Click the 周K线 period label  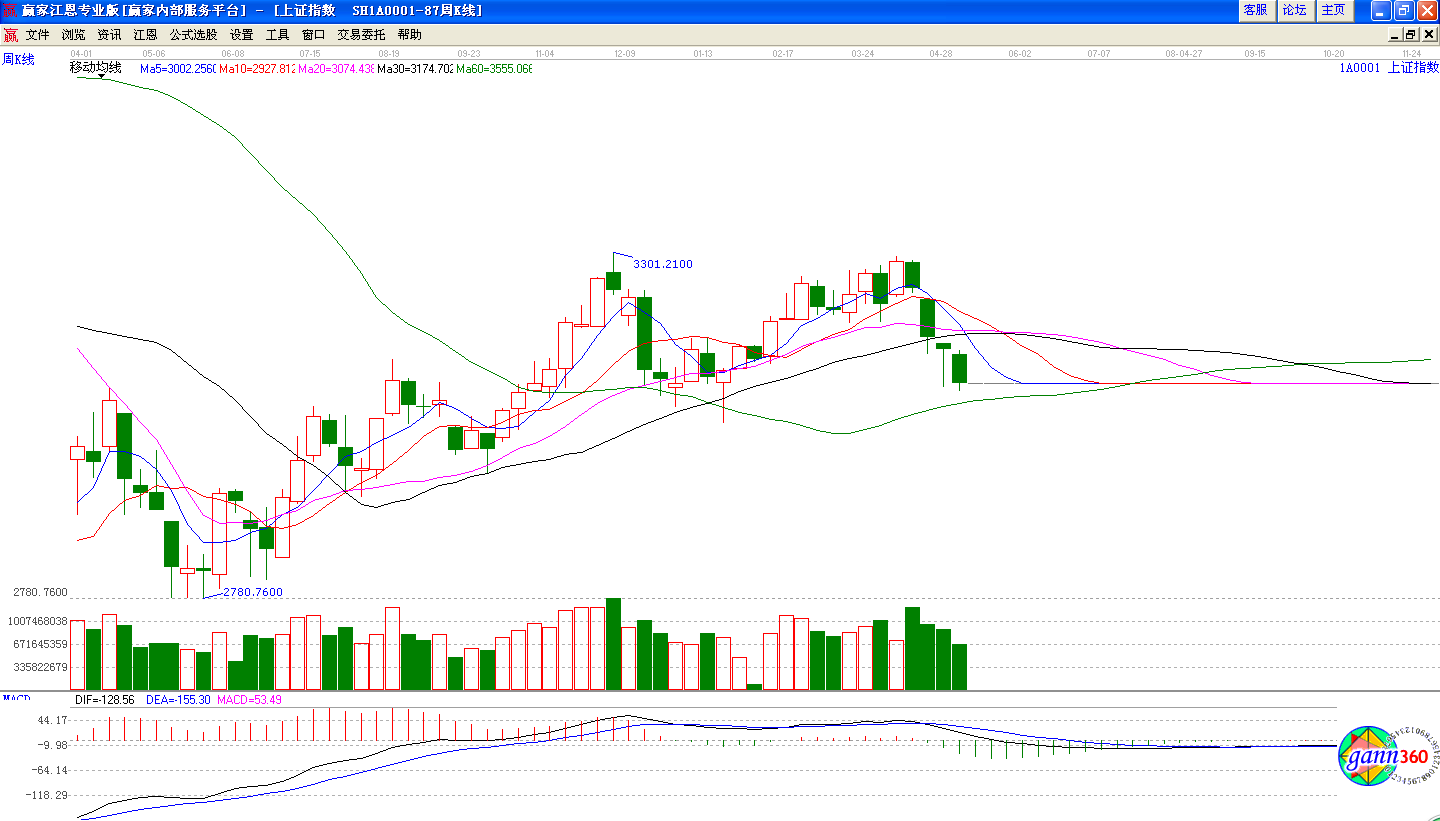click(18, 60)
